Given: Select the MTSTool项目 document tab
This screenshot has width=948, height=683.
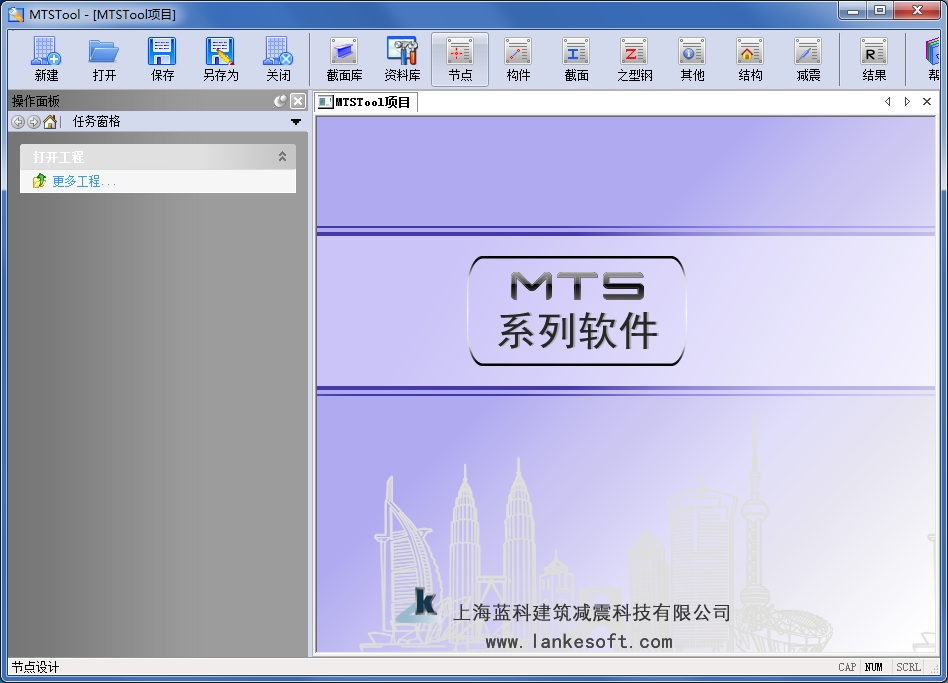Looking at the screenshot, I should click(370, 101).
